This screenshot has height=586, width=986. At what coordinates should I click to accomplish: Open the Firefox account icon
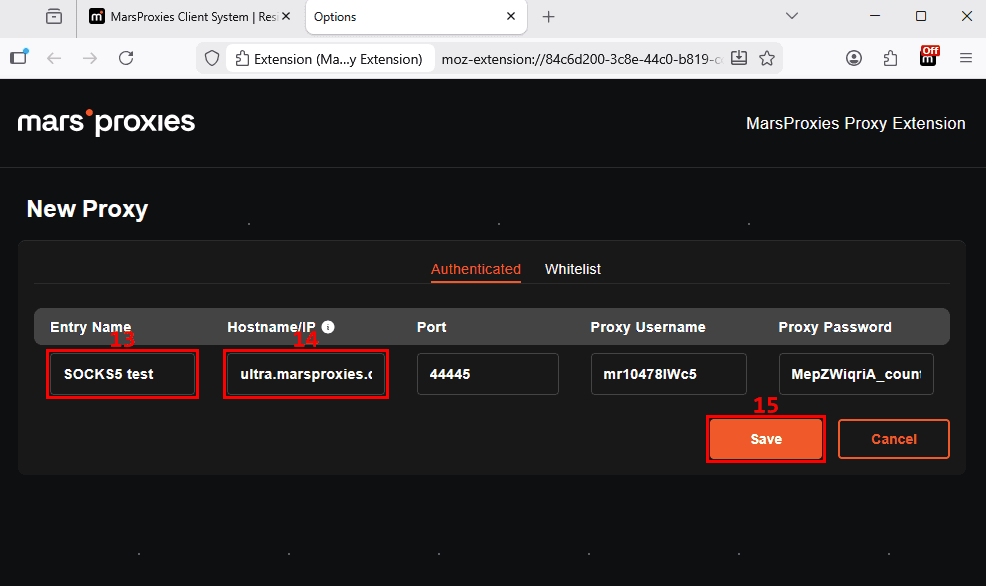coord(853,58)
